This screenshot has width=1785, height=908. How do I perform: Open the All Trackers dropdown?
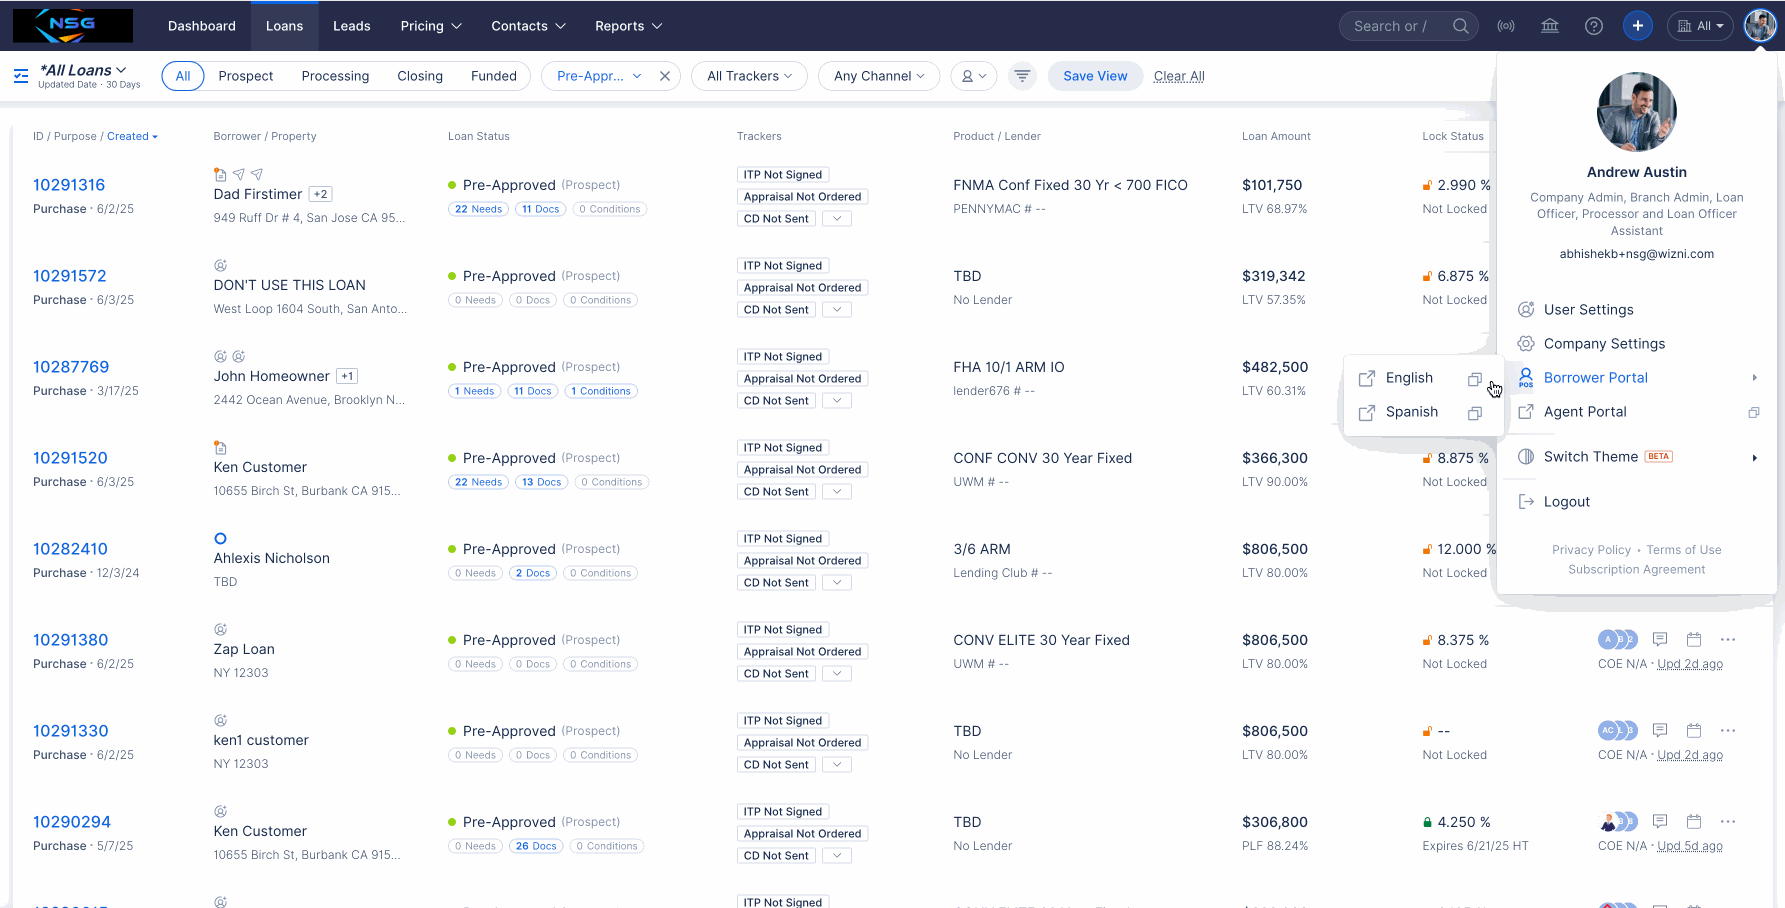coord(749,76)
